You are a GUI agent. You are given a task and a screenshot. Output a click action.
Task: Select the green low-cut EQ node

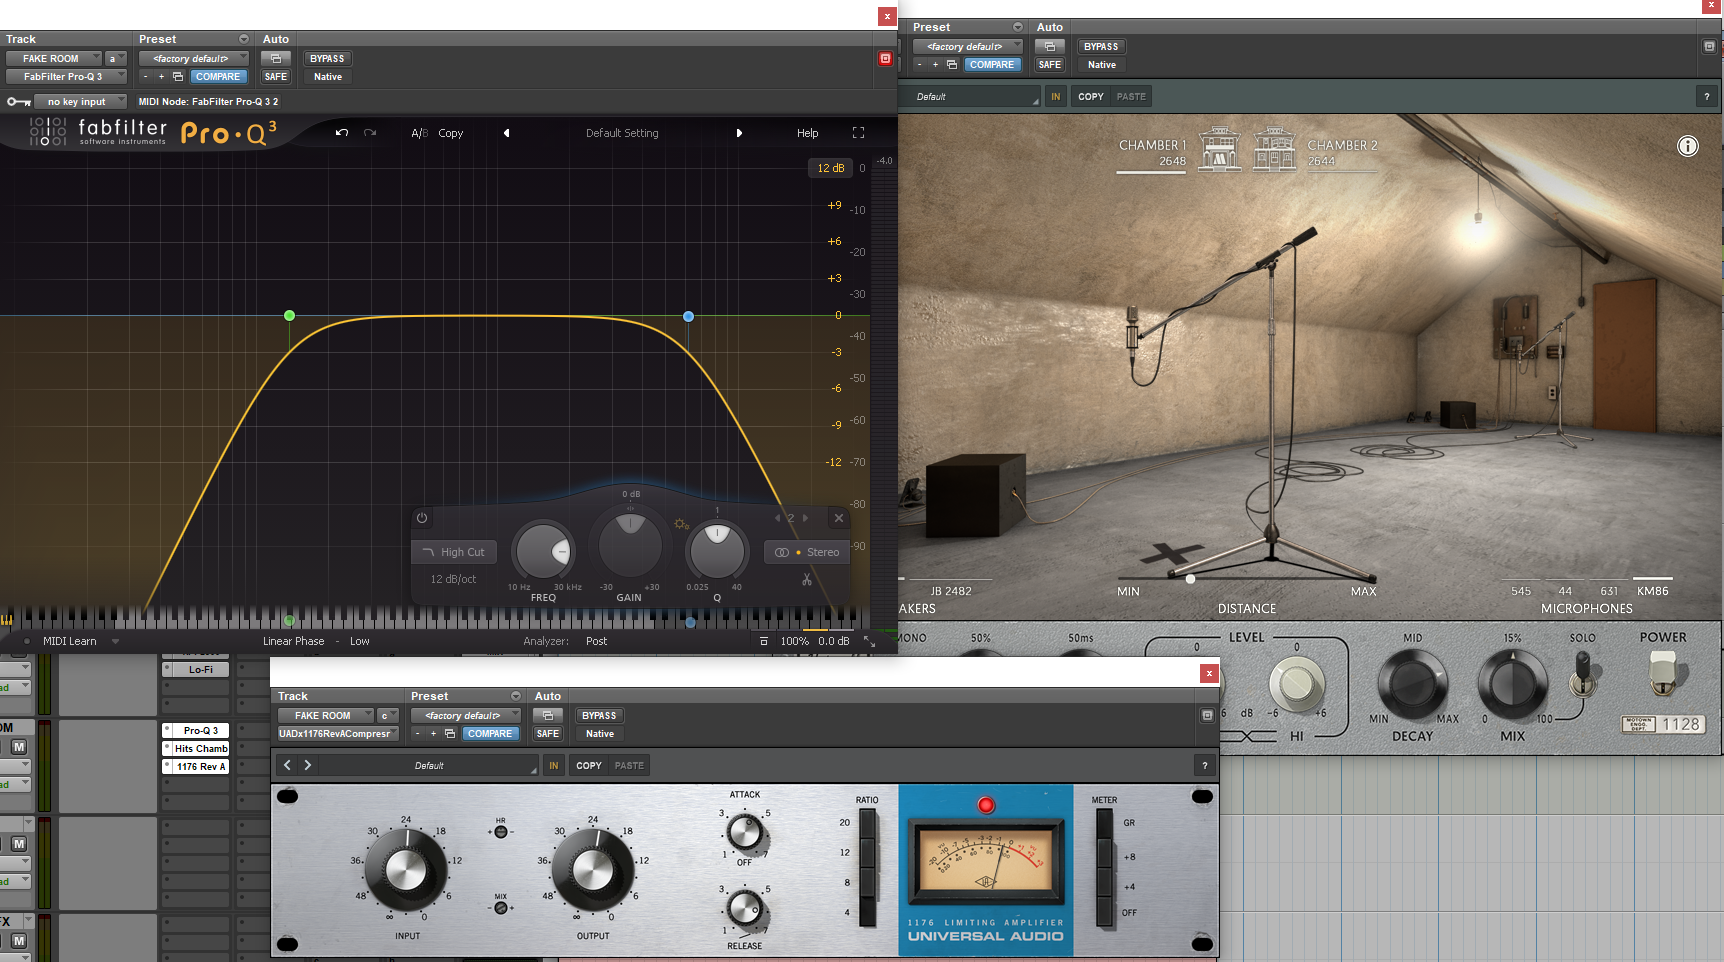[x=289, y=316]
